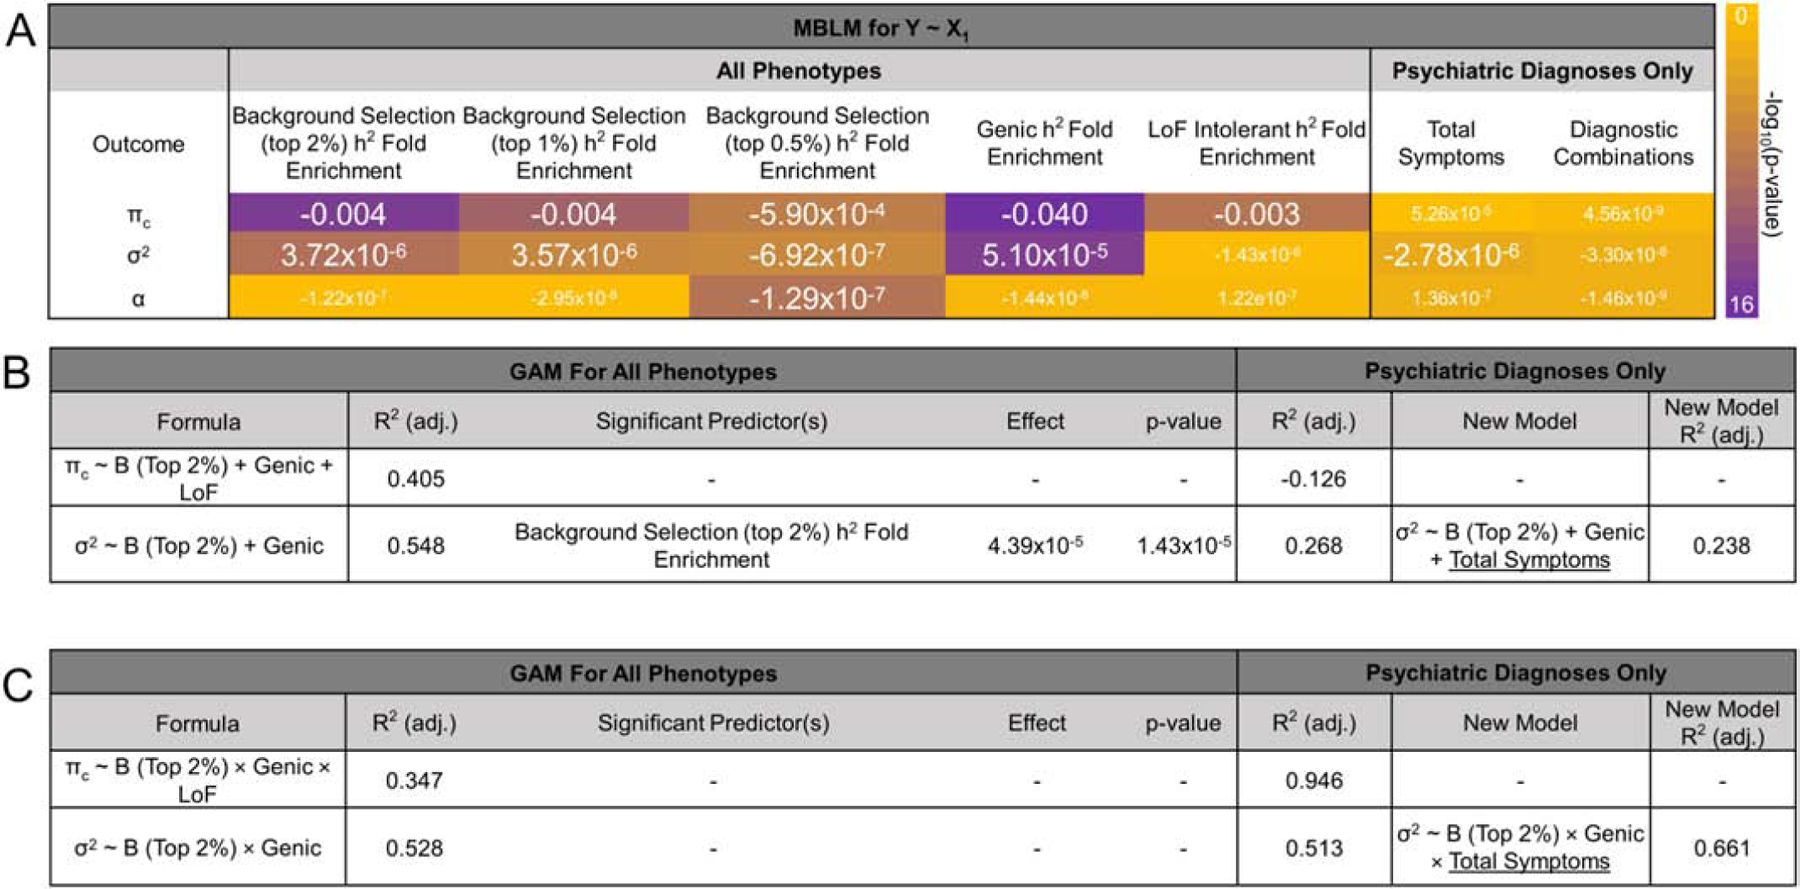Screen dimensions: 1800x889
Task: Click 'New Model' header in panel B
Action: coord(1519,421)
